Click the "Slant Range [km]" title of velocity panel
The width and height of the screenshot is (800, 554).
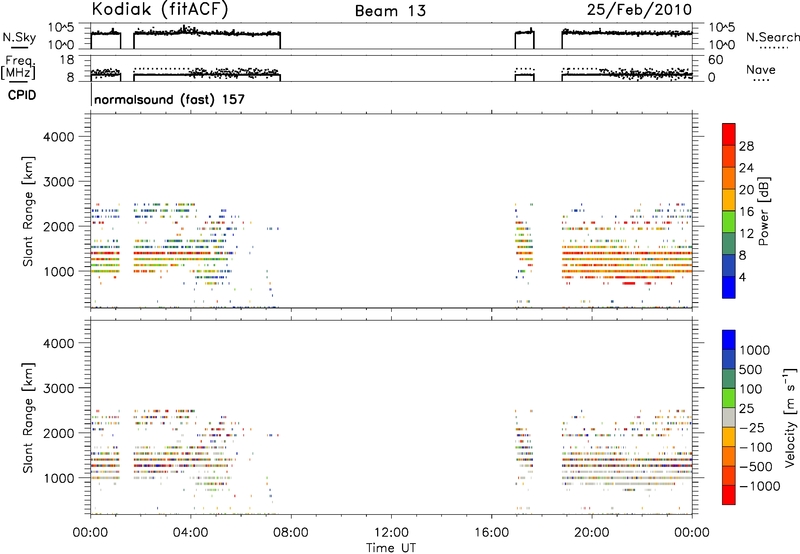pos(28,418)
